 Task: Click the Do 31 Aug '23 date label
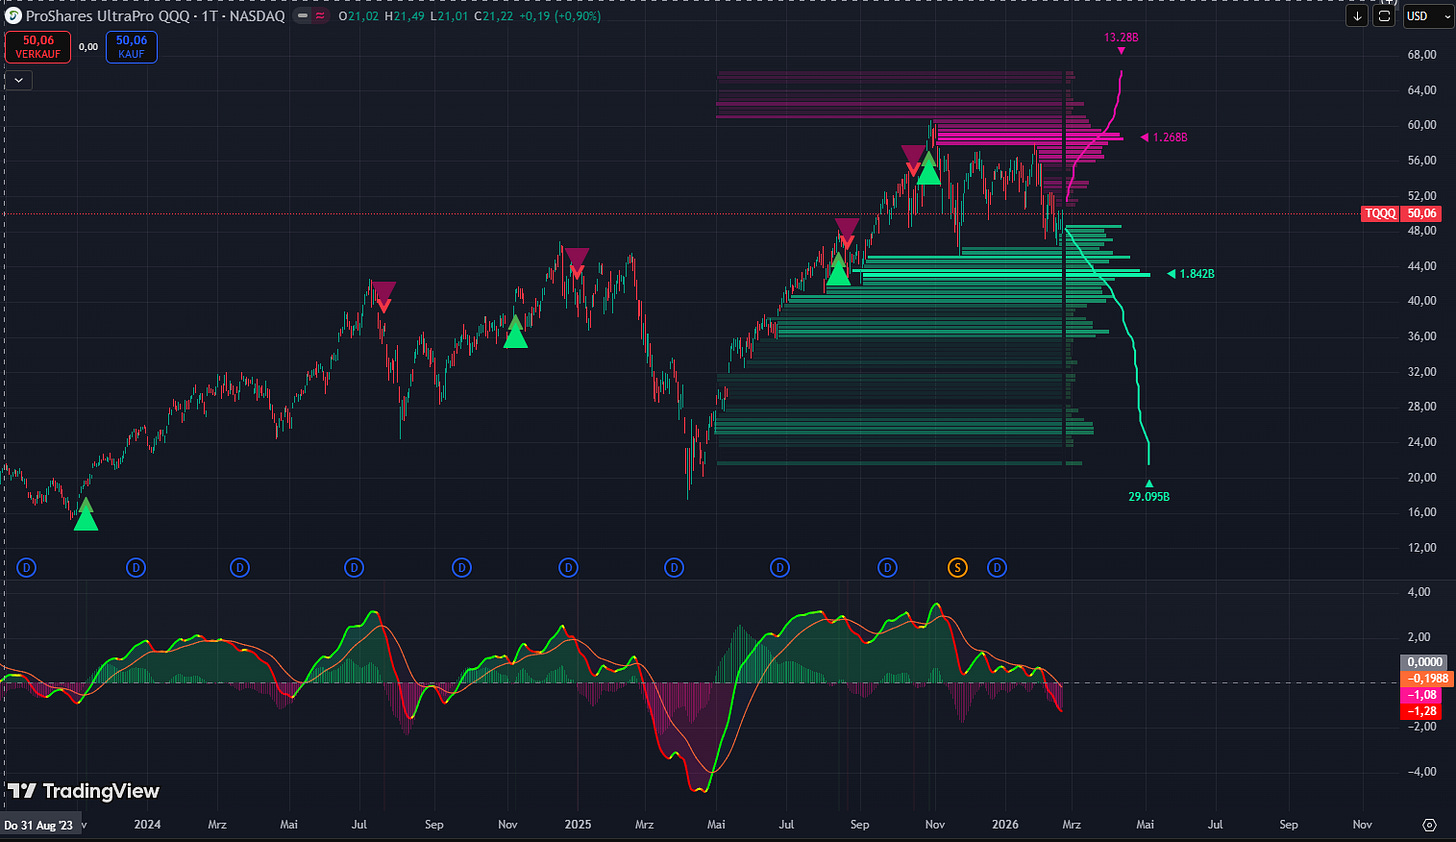[x=38, y=825]
